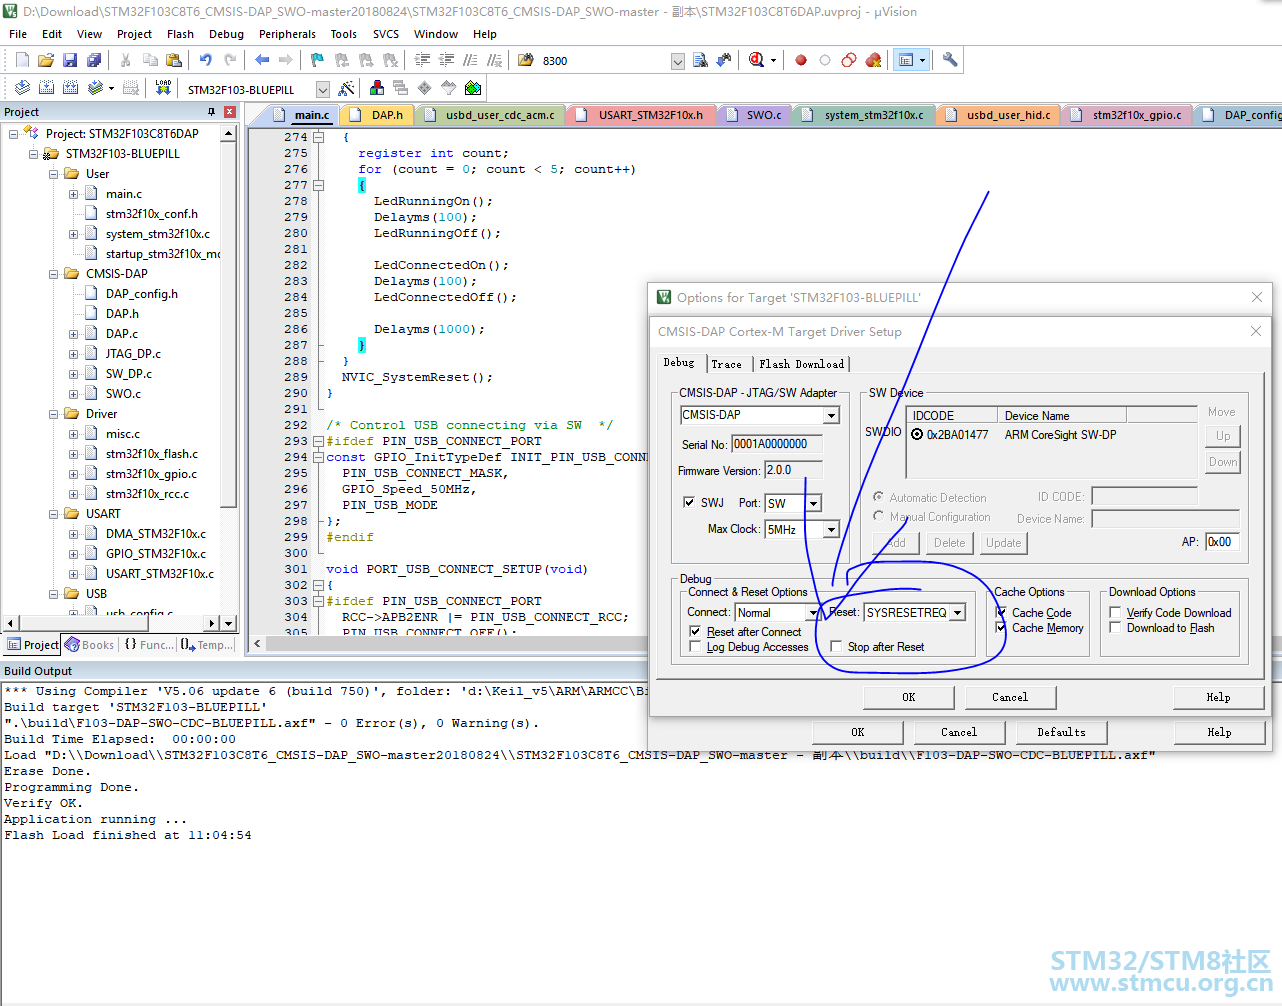Click the Disable all breakpoints icon
This screenshot has height=1006, width=1282.
(x=849, y=61)
